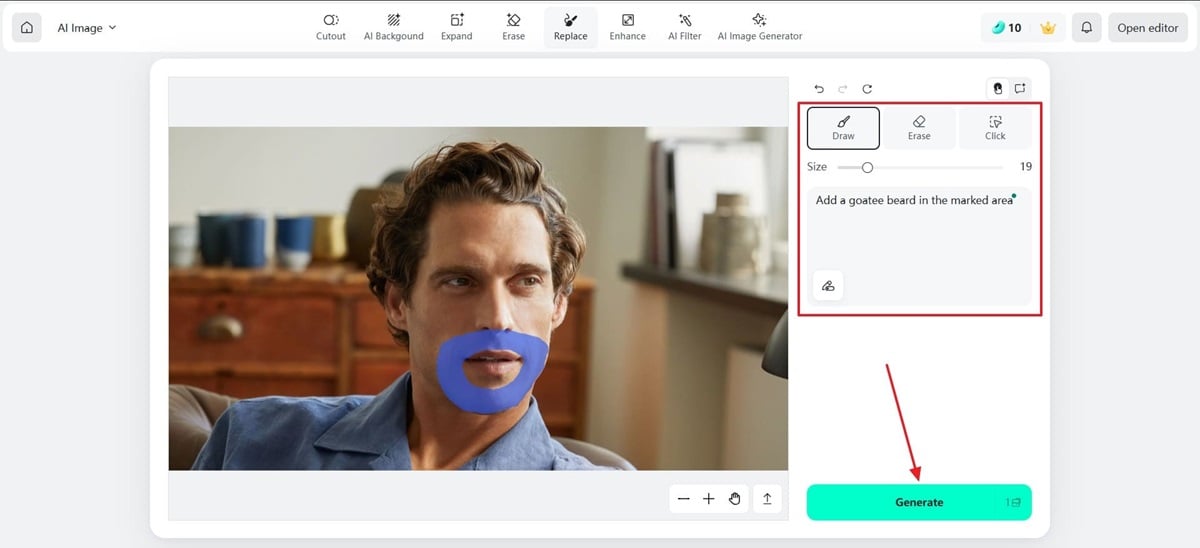Viewport: 1200px width, 548px height.
Task: Select the Draw brush mode
Action: [x=843, y=128]
